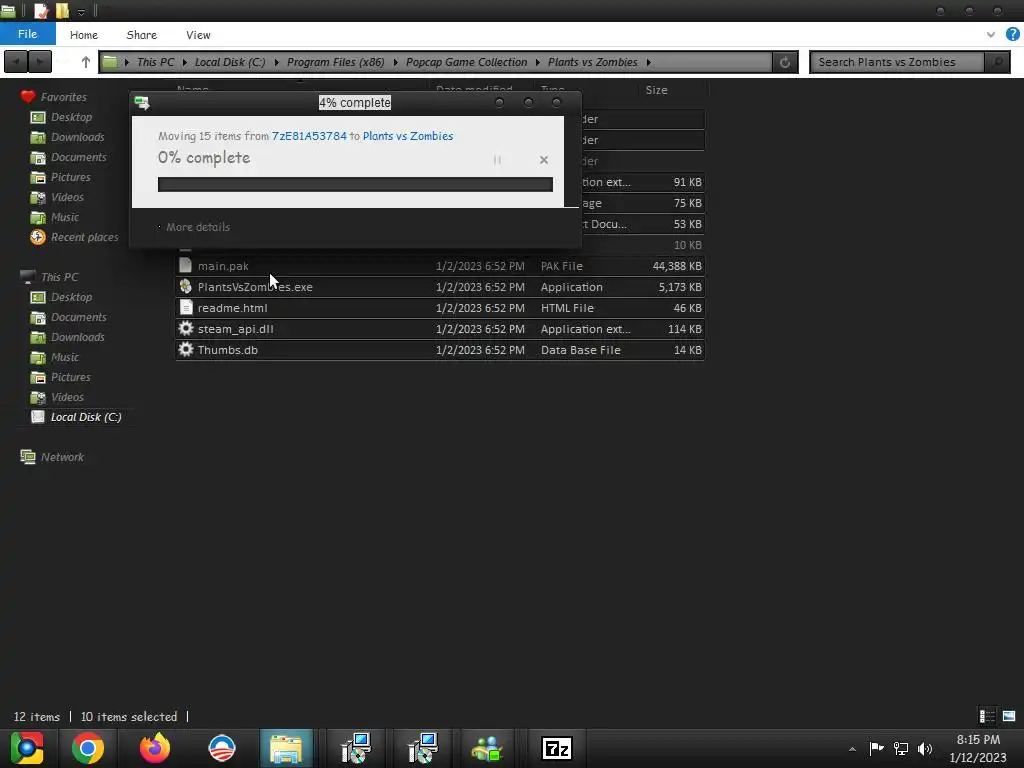Select the main.pak file
The width and height of the screenshot is (1024, 768).
pos(440,266)
